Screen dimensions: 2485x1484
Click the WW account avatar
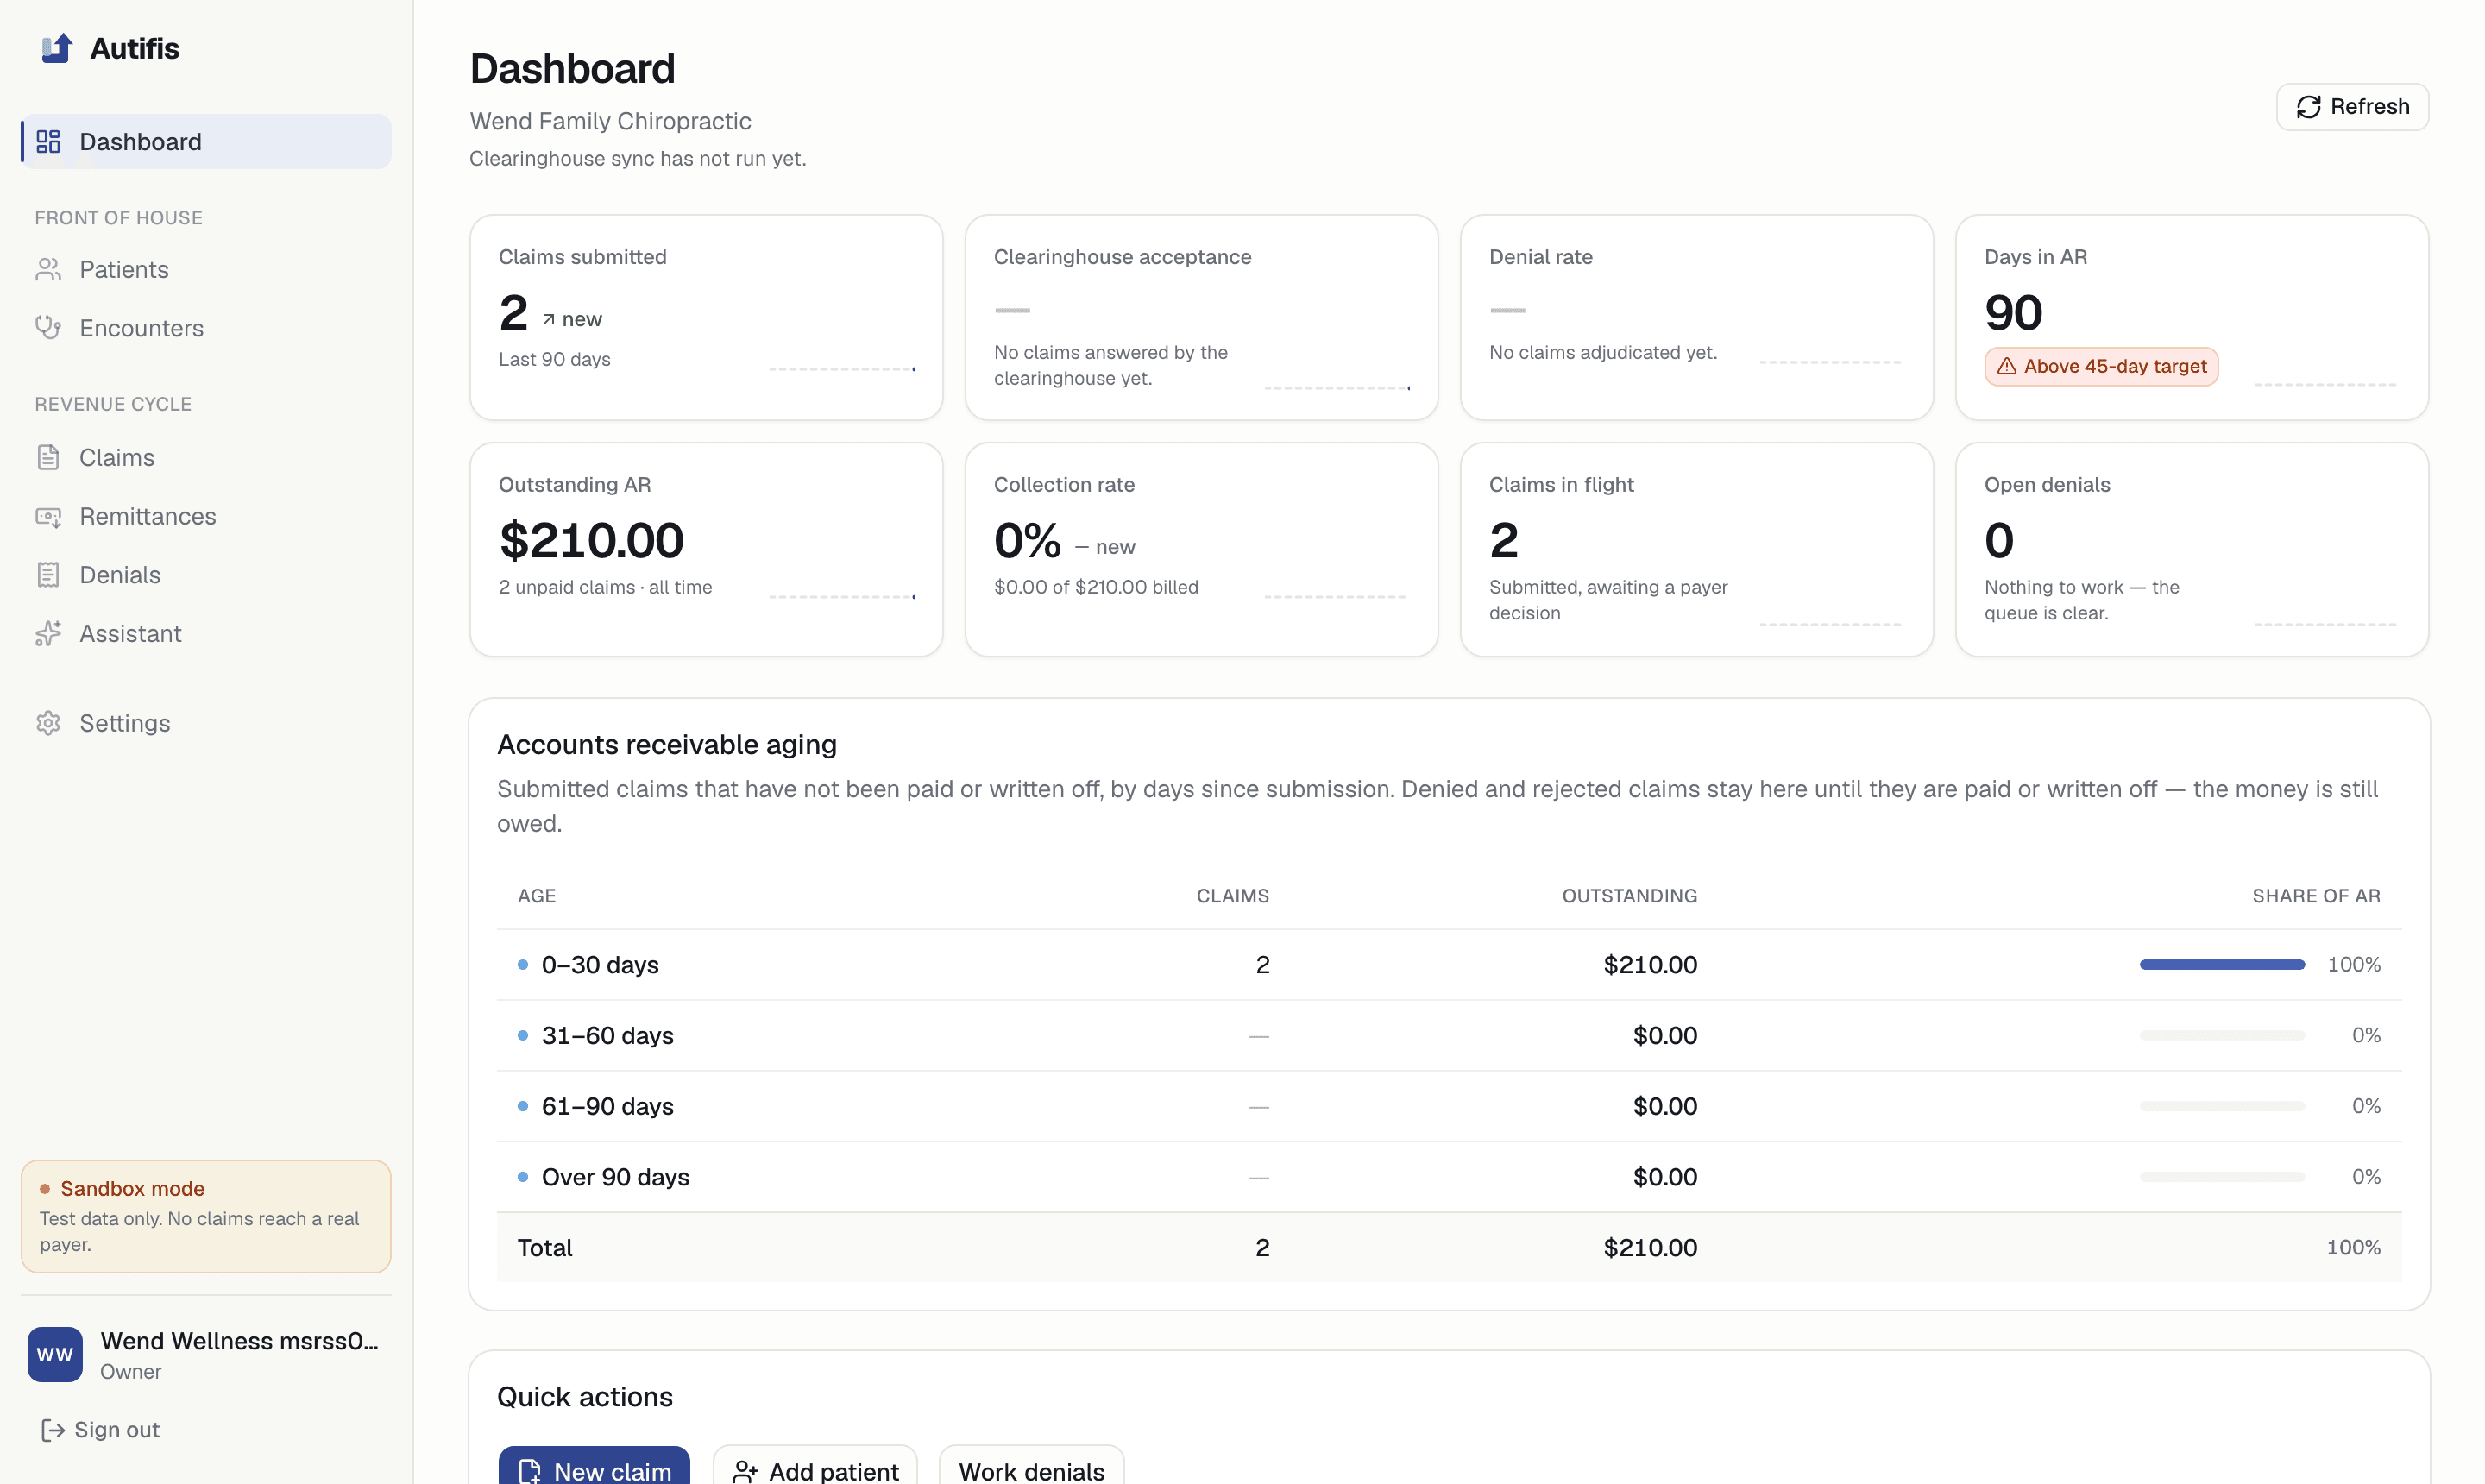click(55, 1354)
